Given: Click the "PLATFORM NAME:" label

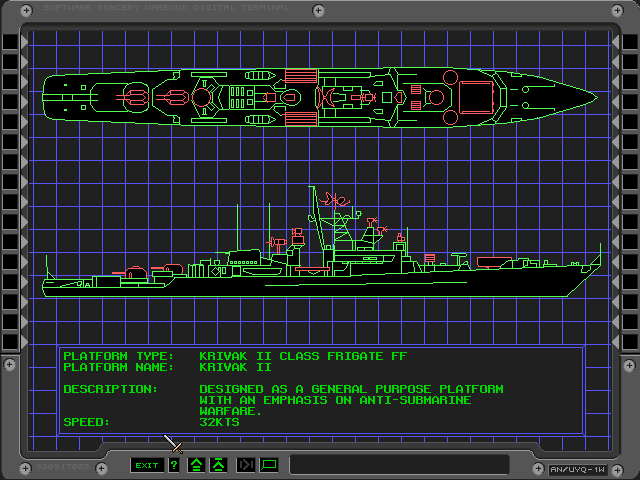Looking at the screenshot, I should point(118,367).
